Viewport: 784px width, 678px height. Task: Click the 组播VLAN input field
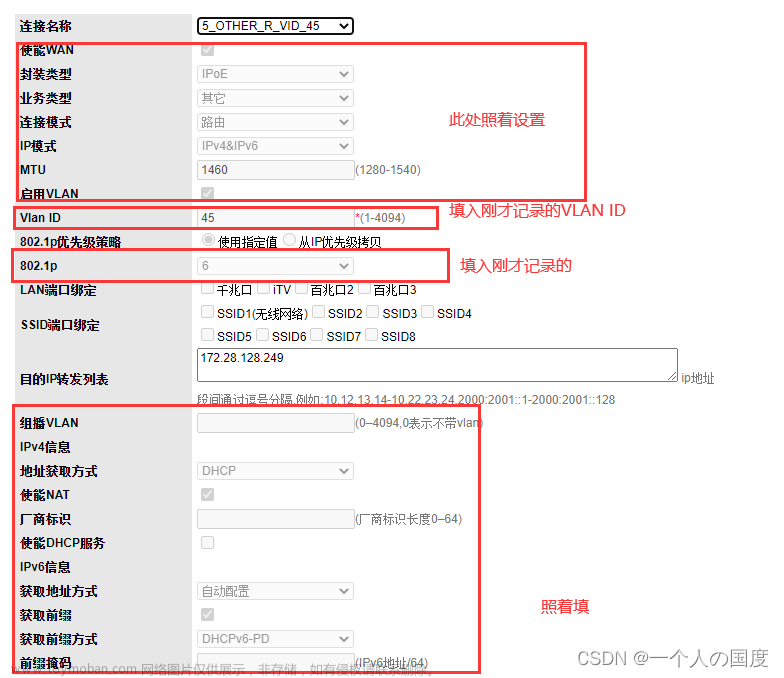point(276,423)
